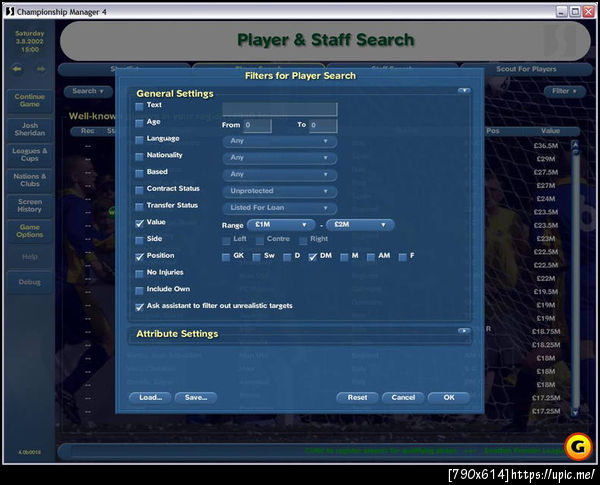Viewport: 600px width, 485px height.
Task: Open Game Options menu
Action: coord(29,231)
